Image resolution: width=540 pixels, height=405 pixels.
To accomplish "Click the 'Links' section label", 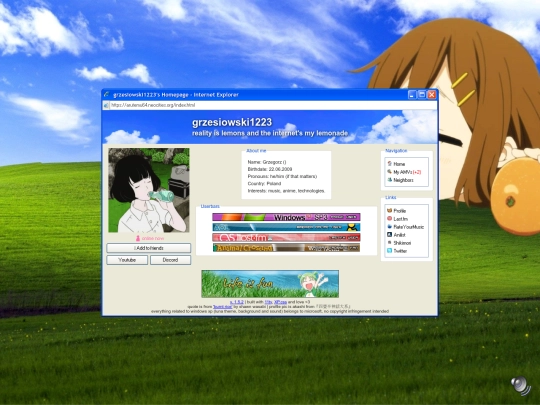I will tap(391, 197).
